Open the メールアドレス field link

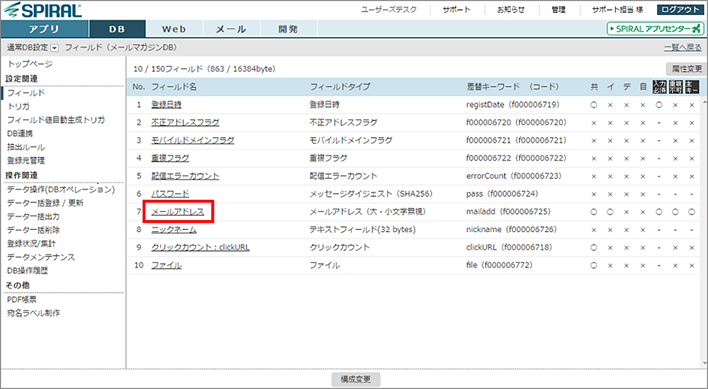point(178,212)
